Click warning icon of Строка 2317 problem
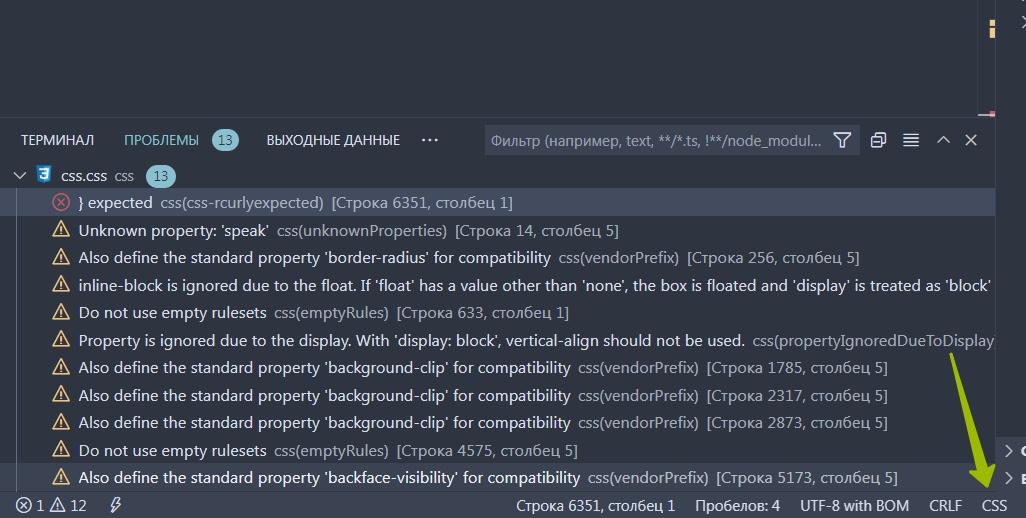The width and height of the screenshot is (1026, 518). 61,394
